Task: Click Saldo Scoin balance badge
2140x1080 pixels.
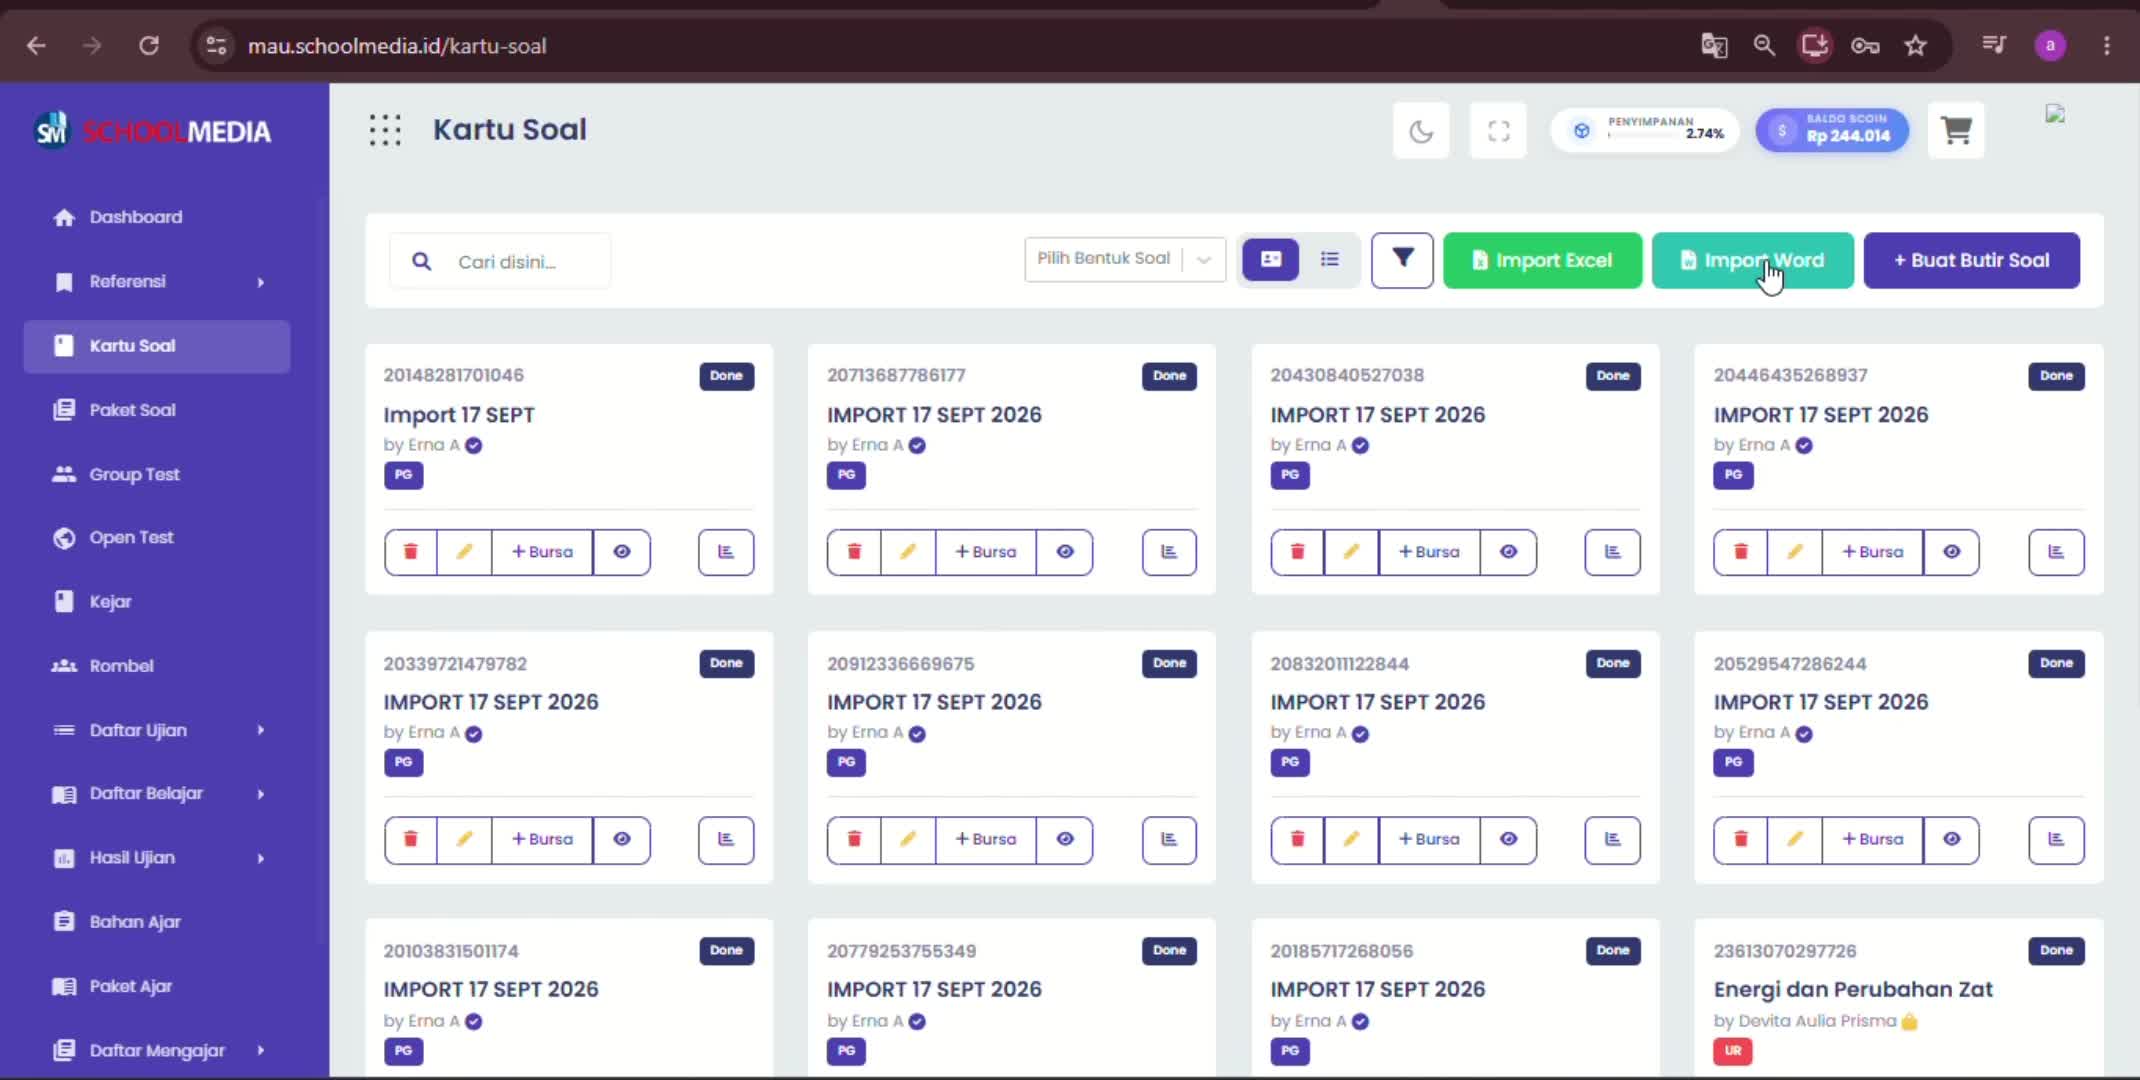Action: point(1832,131)
